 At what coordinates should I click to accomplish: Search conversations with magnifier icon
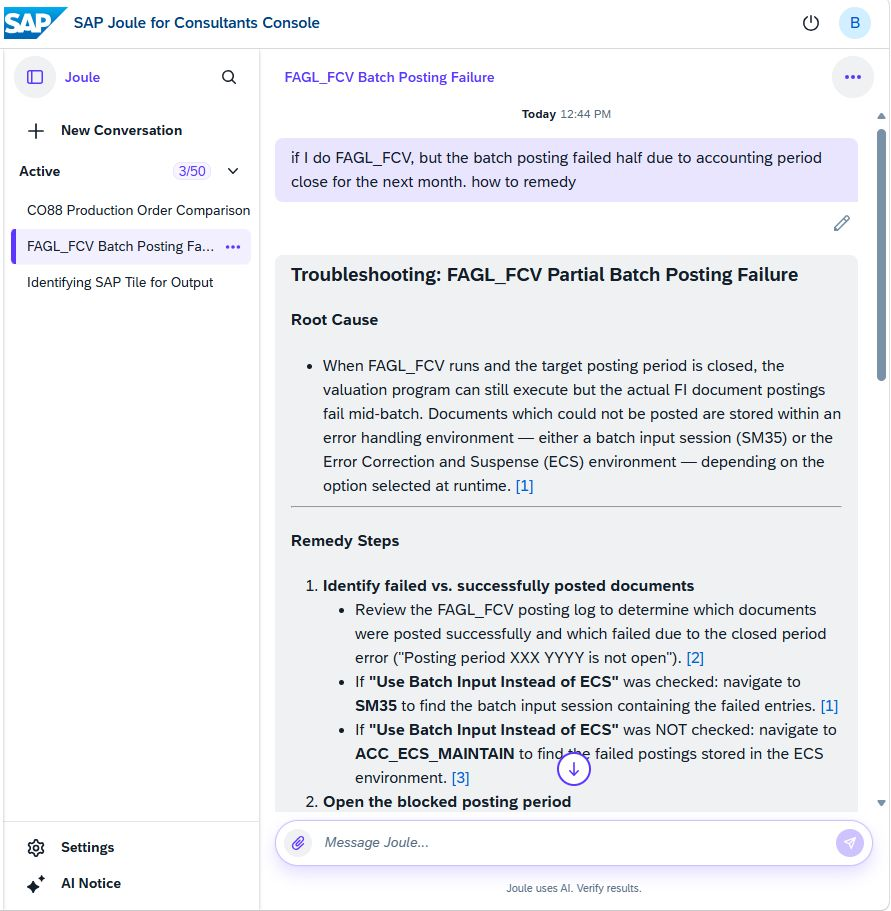229,77
